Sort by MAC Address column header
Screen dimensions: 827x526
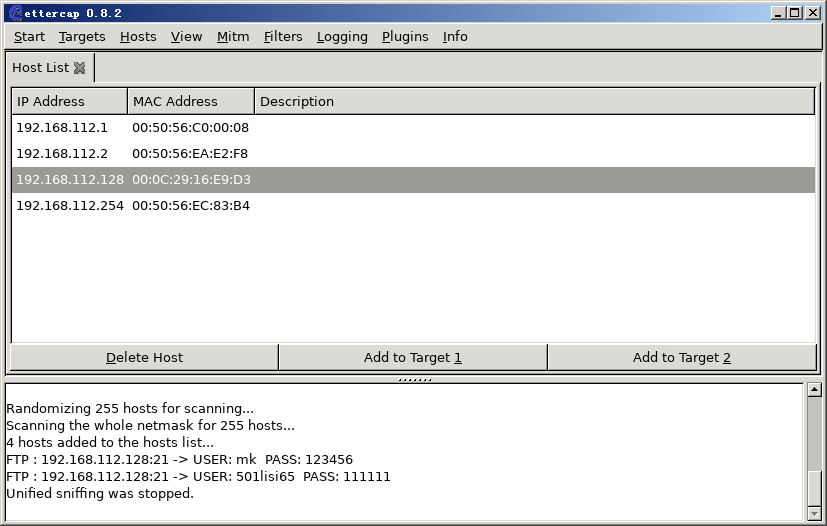coord(191,101)
